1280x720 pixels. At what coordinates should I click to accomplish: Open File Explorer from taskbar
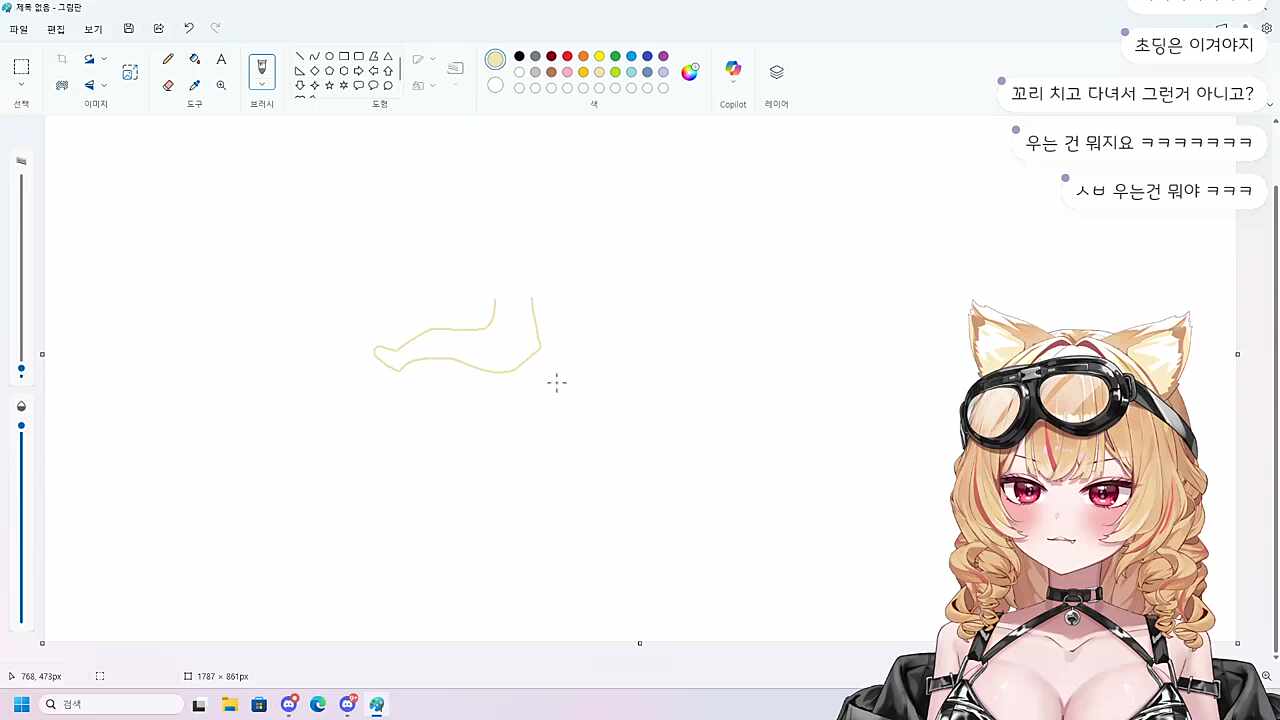(229, 704)
